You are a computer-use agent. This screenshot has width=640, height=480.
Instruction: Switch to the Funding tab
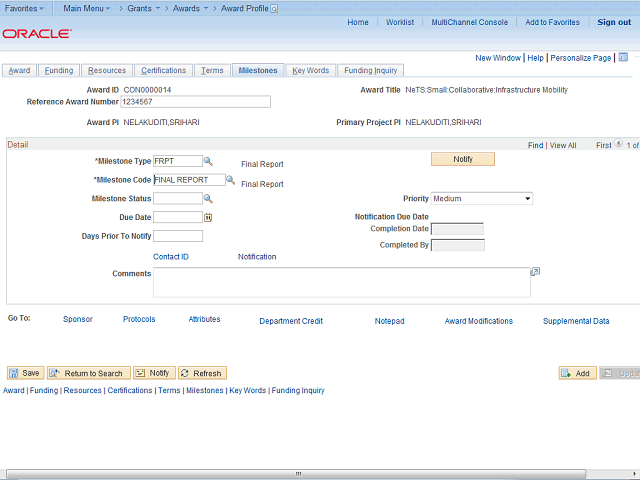coord(59,70)
